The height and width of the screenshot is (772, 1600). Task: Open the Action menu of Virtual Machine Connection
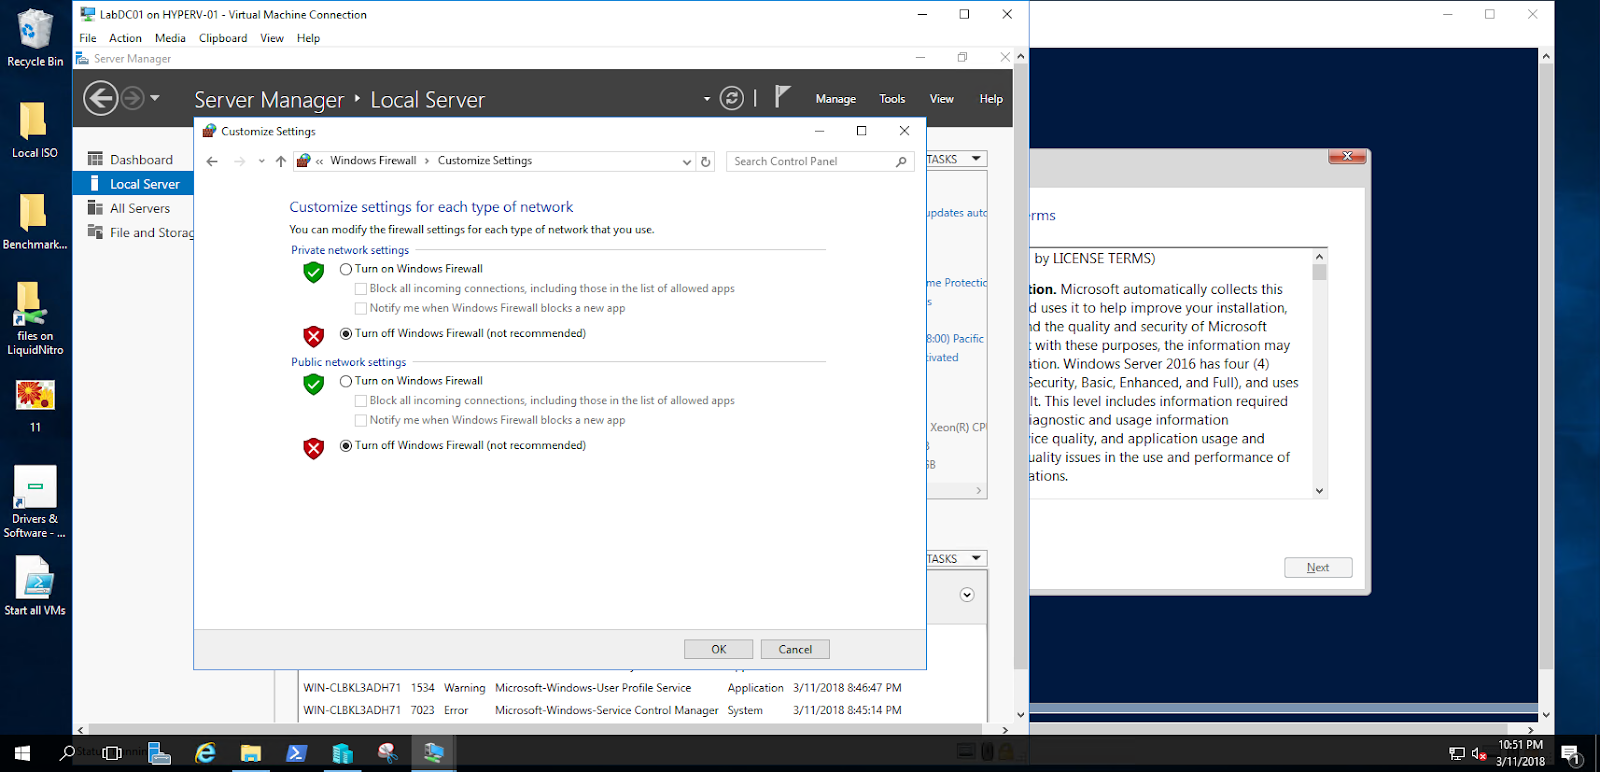click(125, 38)
